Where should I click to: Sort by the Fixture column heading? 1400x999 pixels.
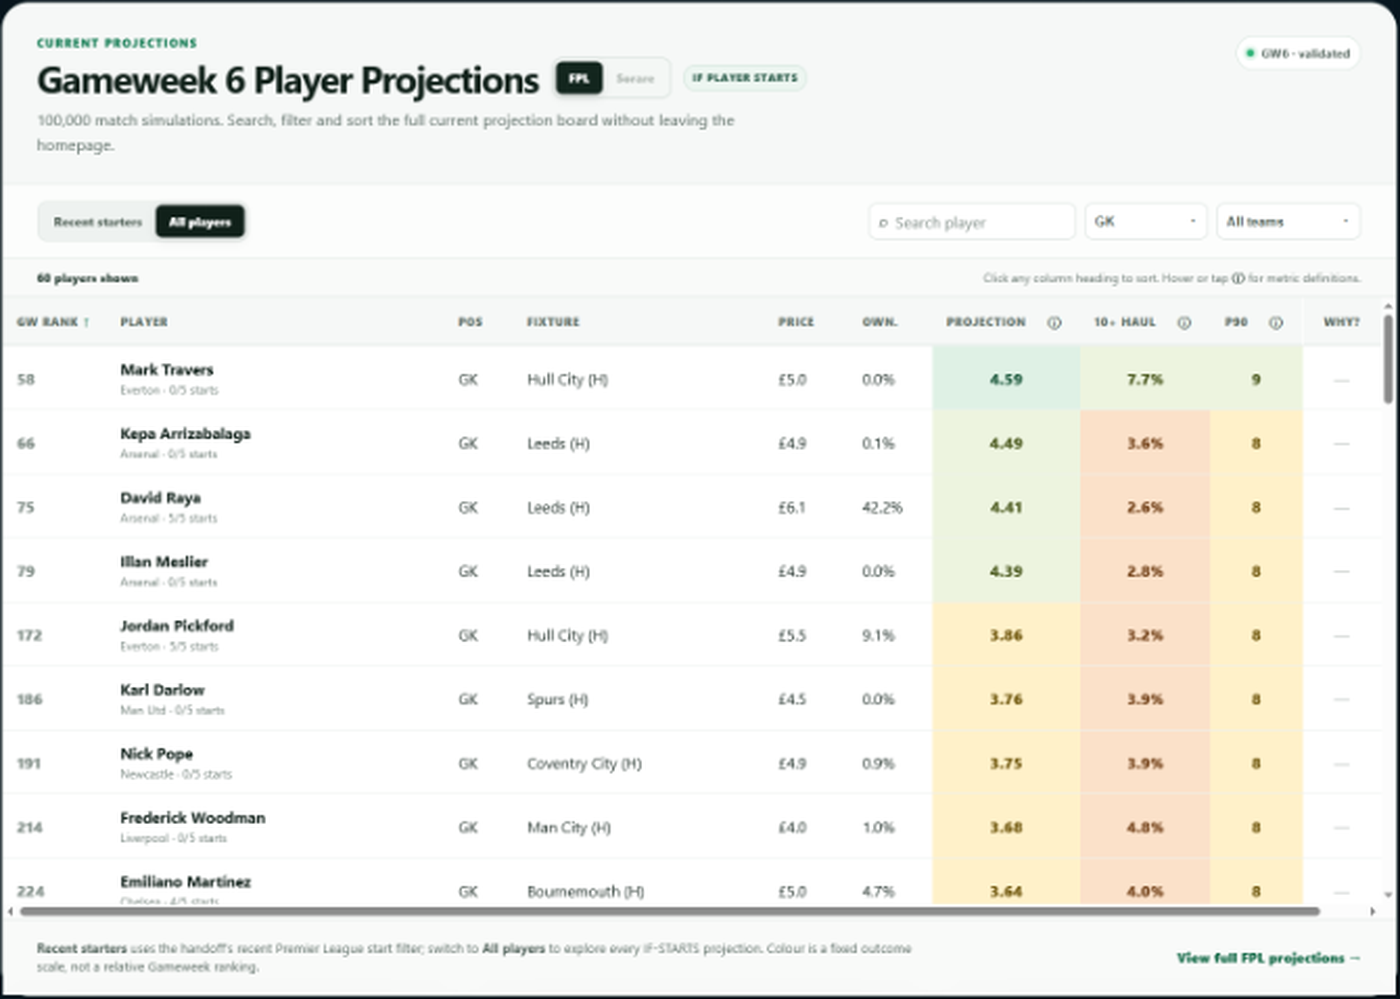click(553, 322)
